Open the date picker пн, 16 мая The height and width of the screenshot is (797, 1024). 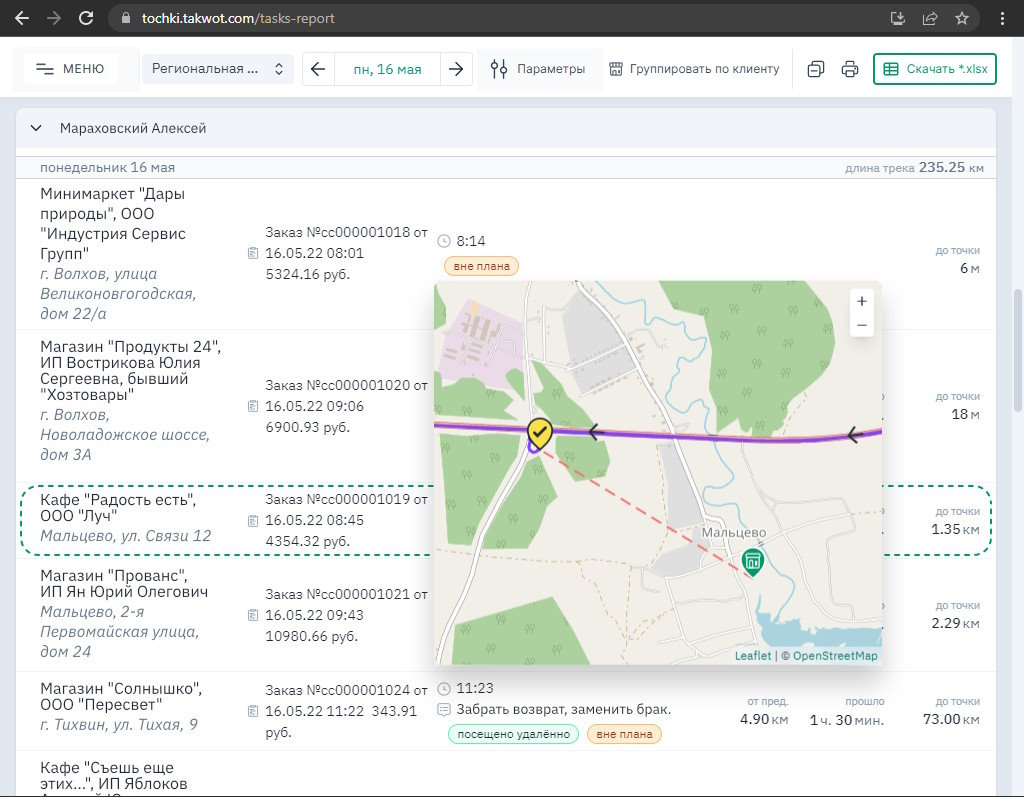click(387, 69)
